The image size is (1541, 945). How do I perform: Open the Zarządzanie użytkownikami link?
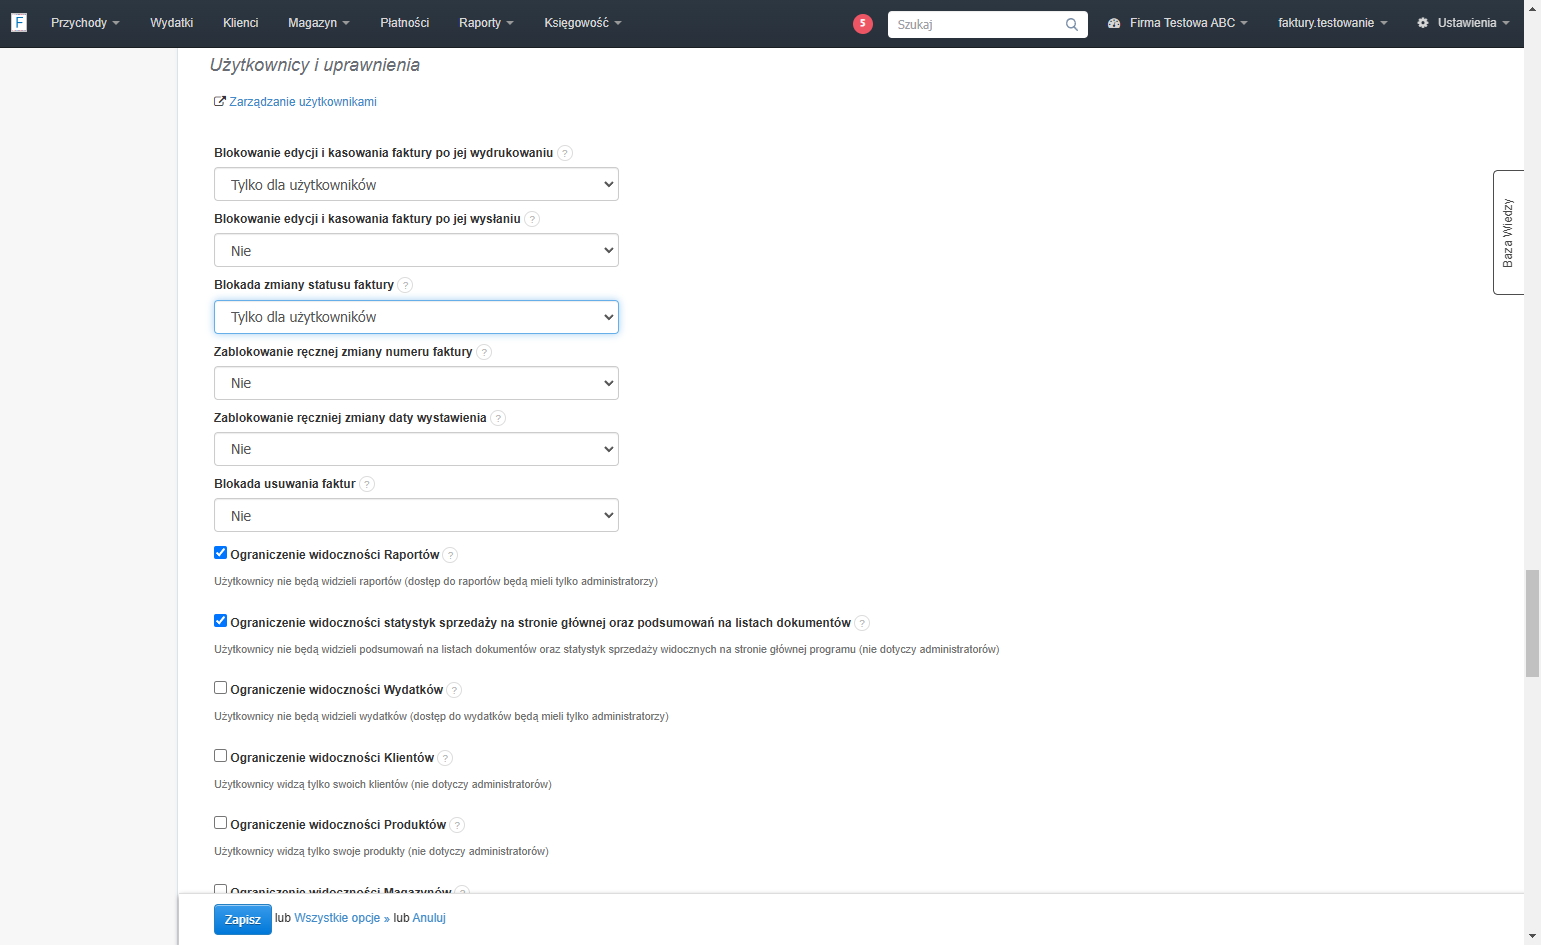pos(303,102)
